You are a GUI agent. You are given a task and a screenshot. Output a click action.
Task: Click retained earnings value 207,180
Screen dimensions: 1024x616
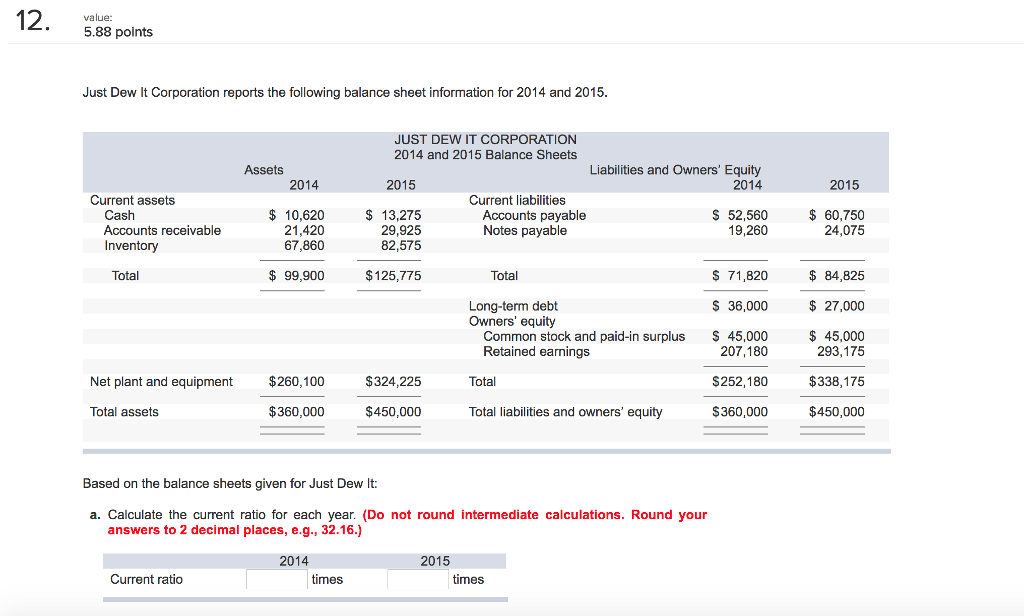click(744, 351)
